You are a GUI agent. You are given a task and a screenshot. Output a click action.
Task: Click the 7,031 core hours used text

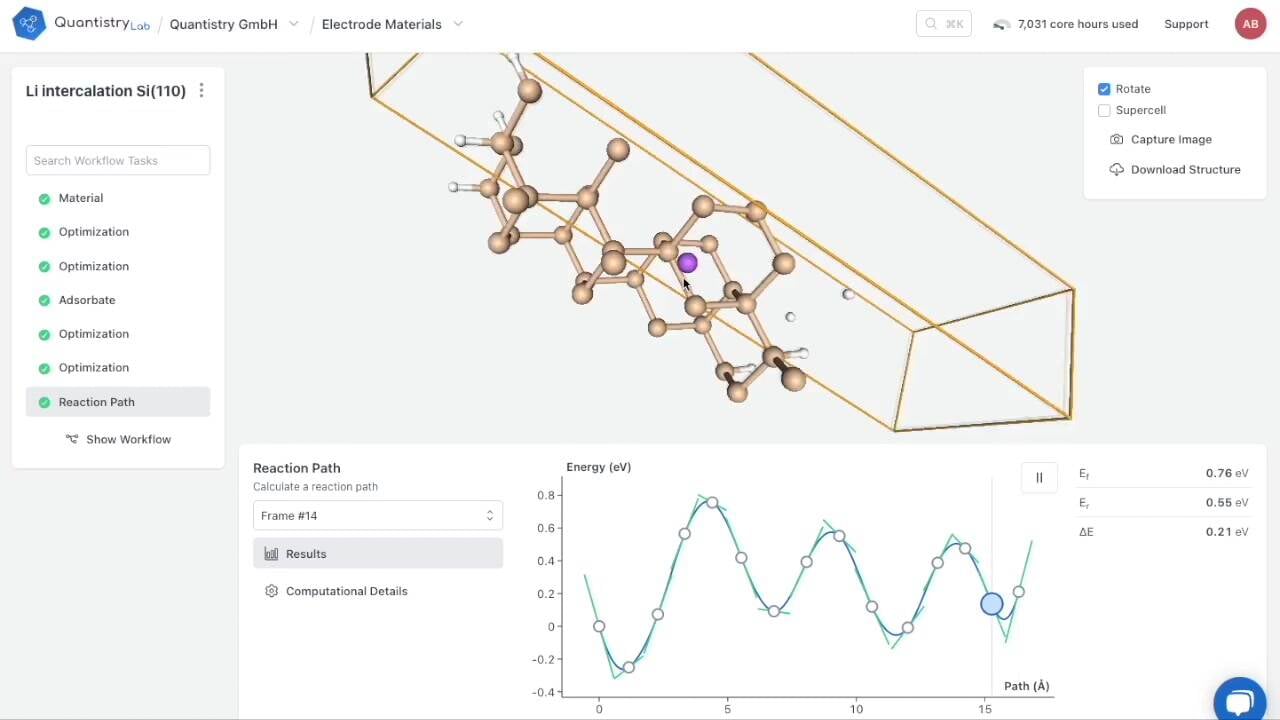click(1077, 24)
